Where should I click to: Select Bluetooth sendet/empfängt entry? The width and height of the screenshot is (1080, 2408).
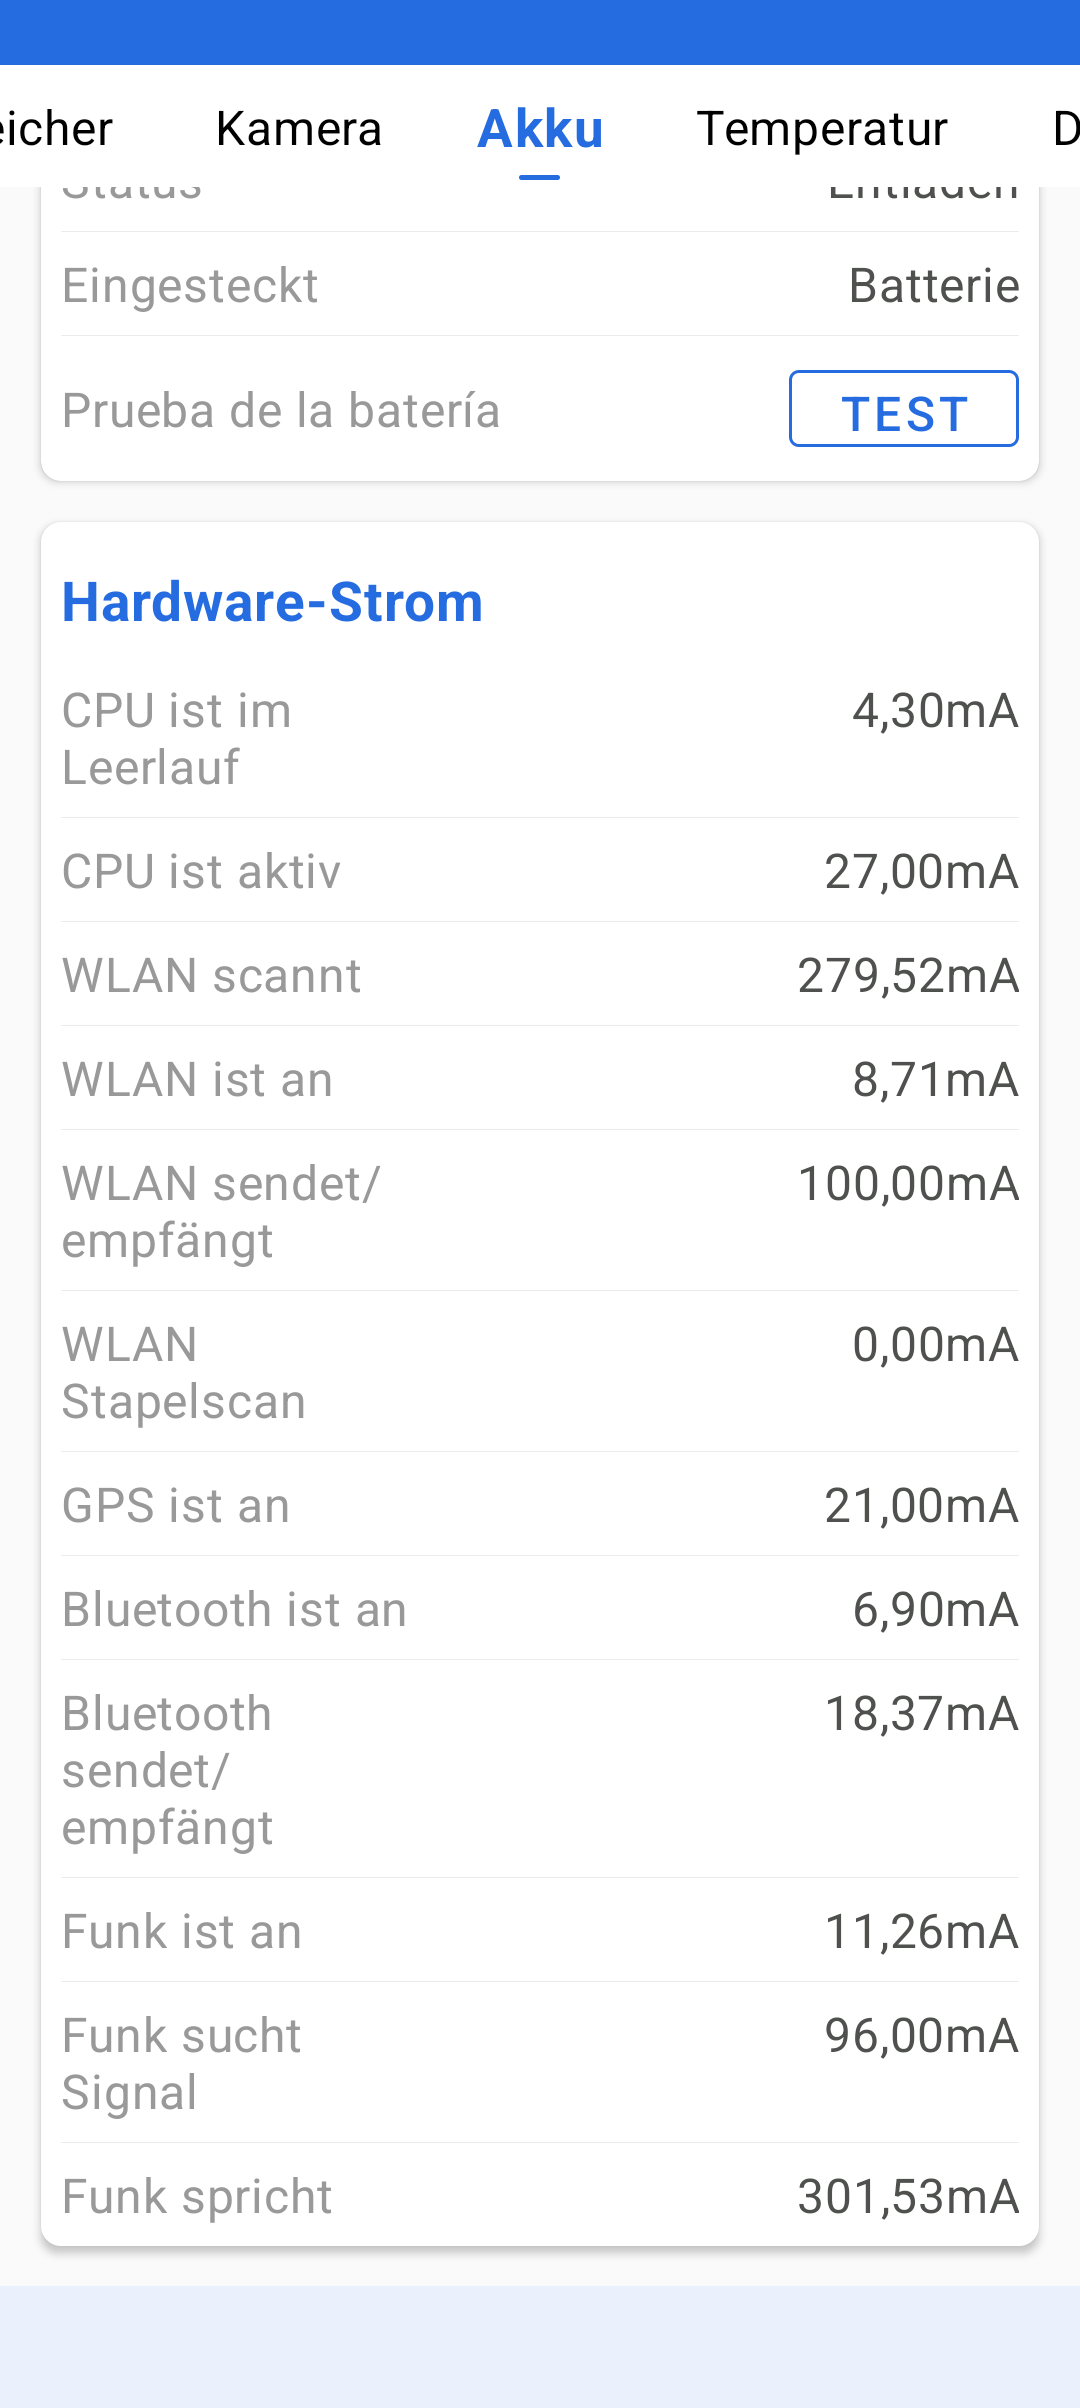click(540, 1769)
